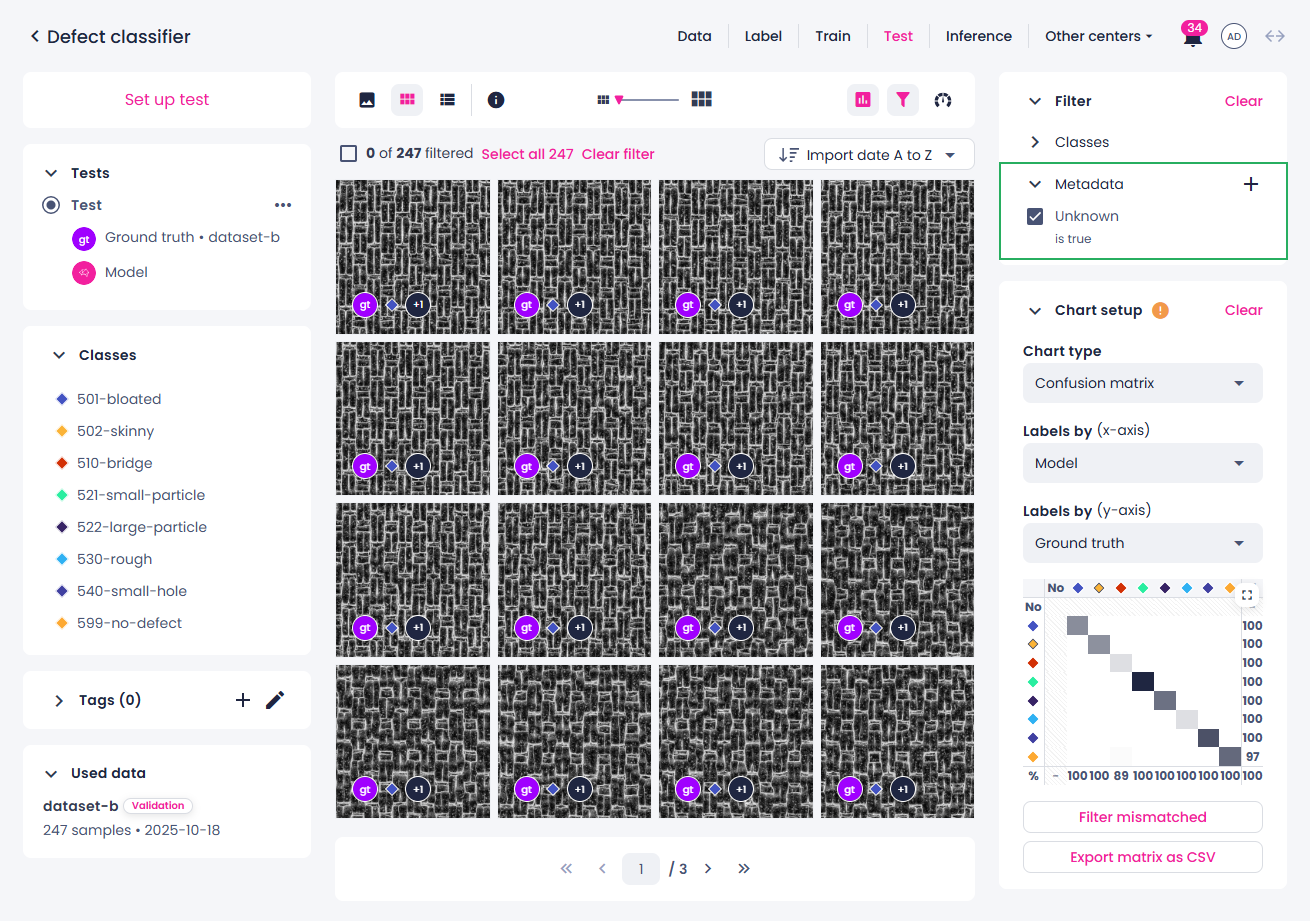Open the Import date A to Z sort dropdown
Screen dimensions: 1310x921
coord(869,155)
